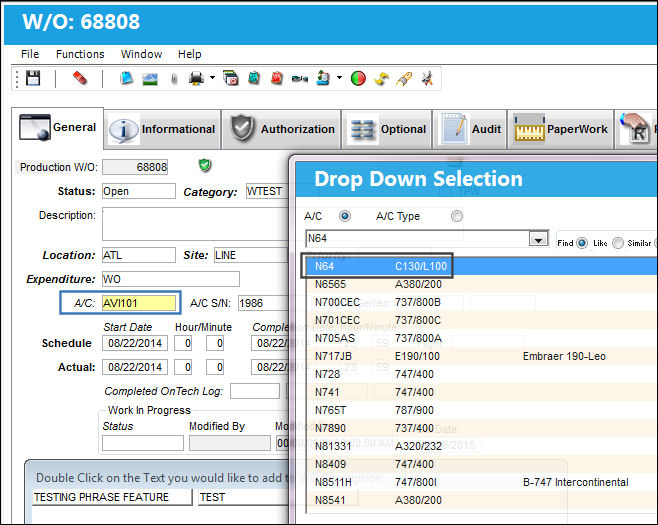Click the Save floppy disk icon
The width and height of the screenshot is (658, 525).
pos(33,78)
